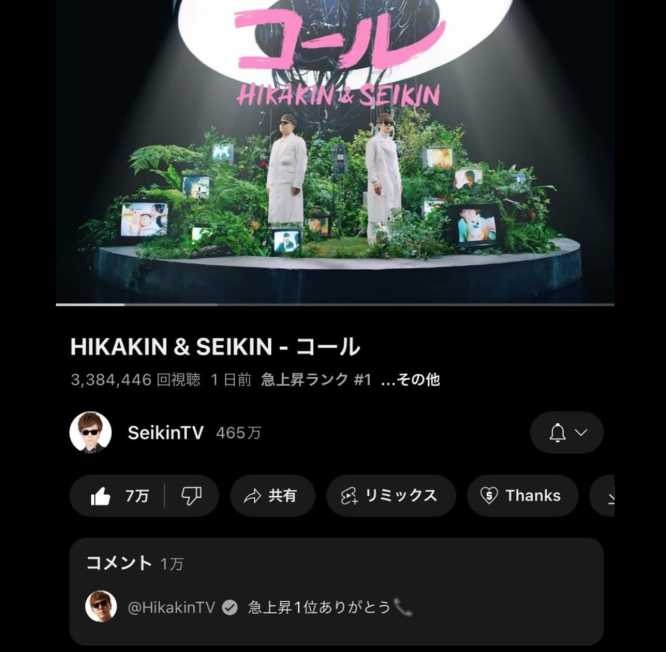The width and height of the screenshot is (666, 652).
Task: Expand description via …その他
Action: [x=410, y=379]
